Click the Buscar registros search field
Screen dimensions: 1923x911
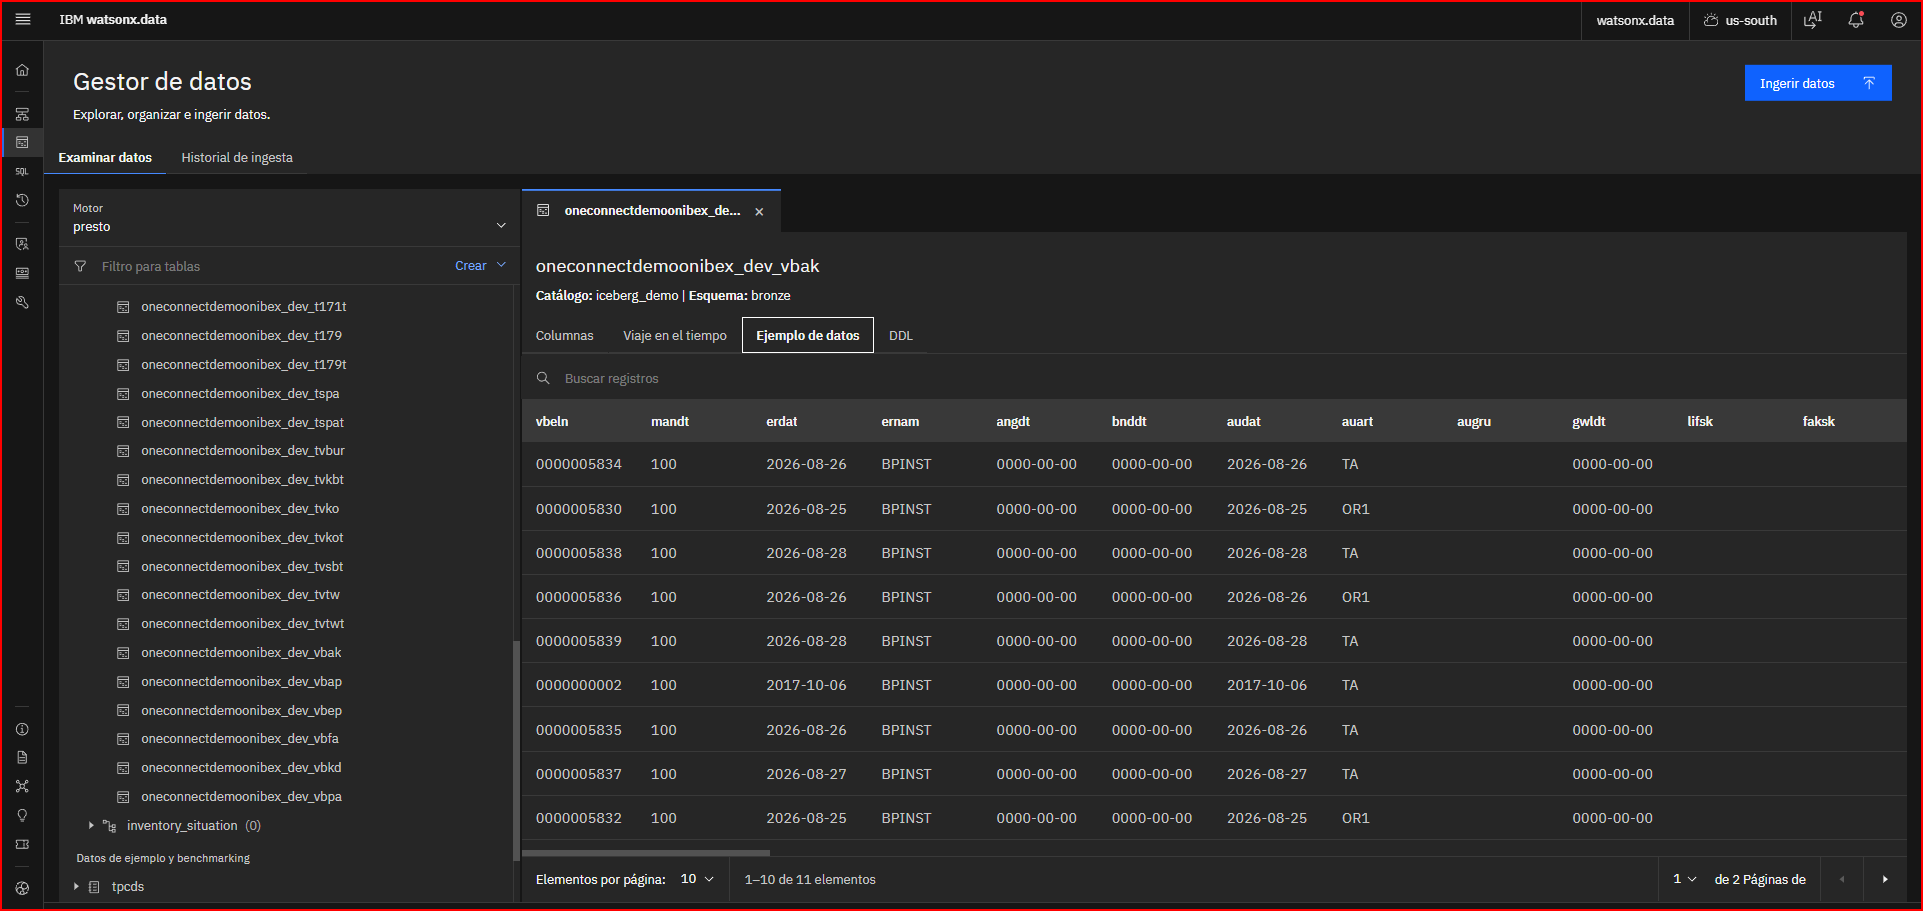pyautogui.click(x=1214, y=378)
